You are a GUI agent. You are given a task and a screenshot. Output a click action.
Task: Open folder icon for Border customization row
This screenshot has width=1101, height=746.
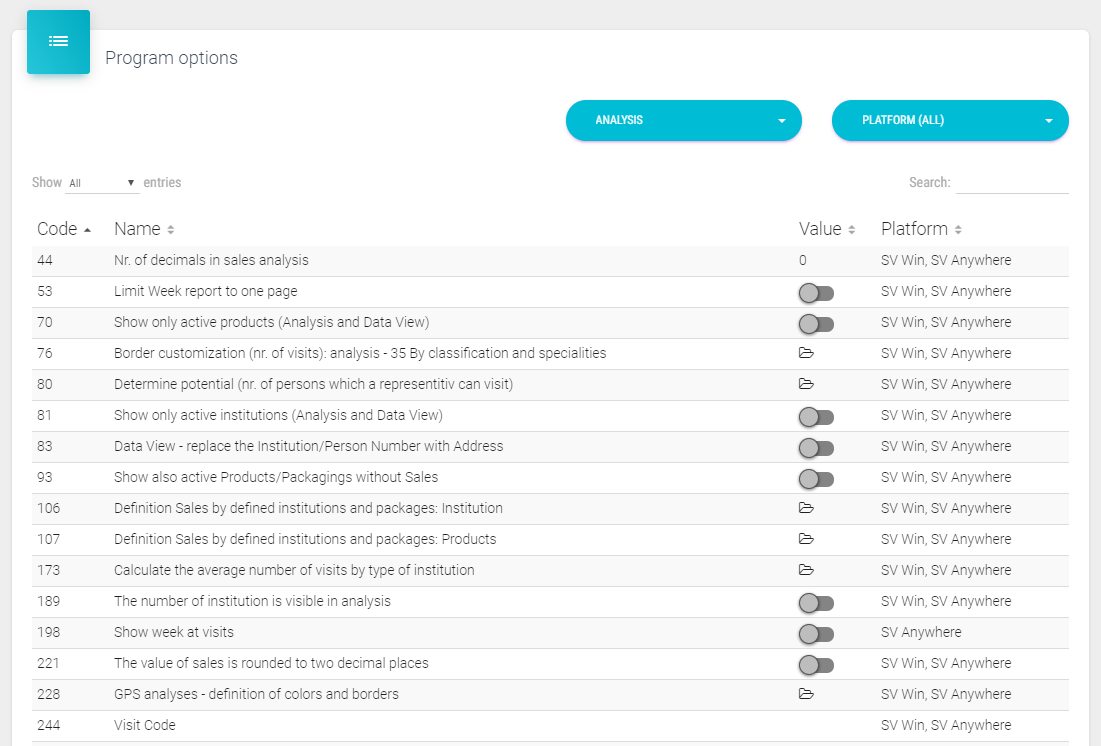806,353
